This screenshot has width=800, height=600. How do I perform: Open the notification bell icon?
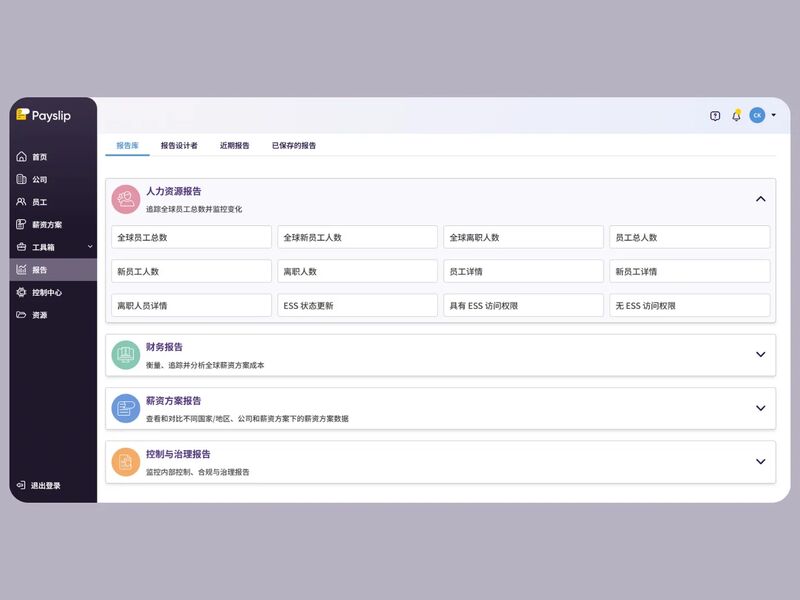point(737,116)
